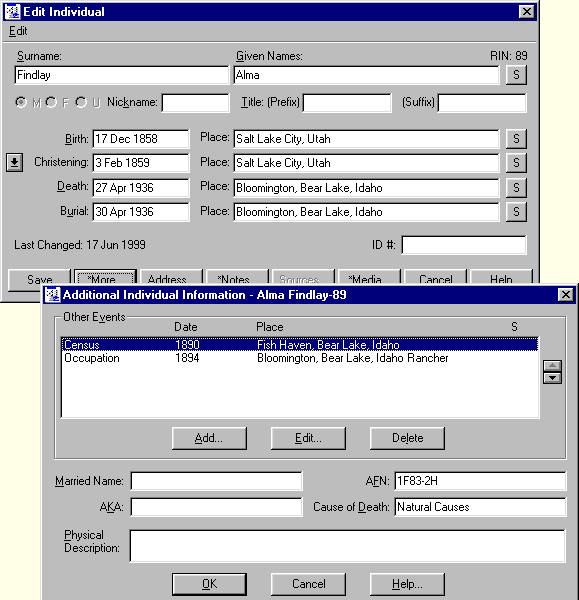Click the Christening place field
The width and height of the screenshot is (579, 600).
click(367, 163)
